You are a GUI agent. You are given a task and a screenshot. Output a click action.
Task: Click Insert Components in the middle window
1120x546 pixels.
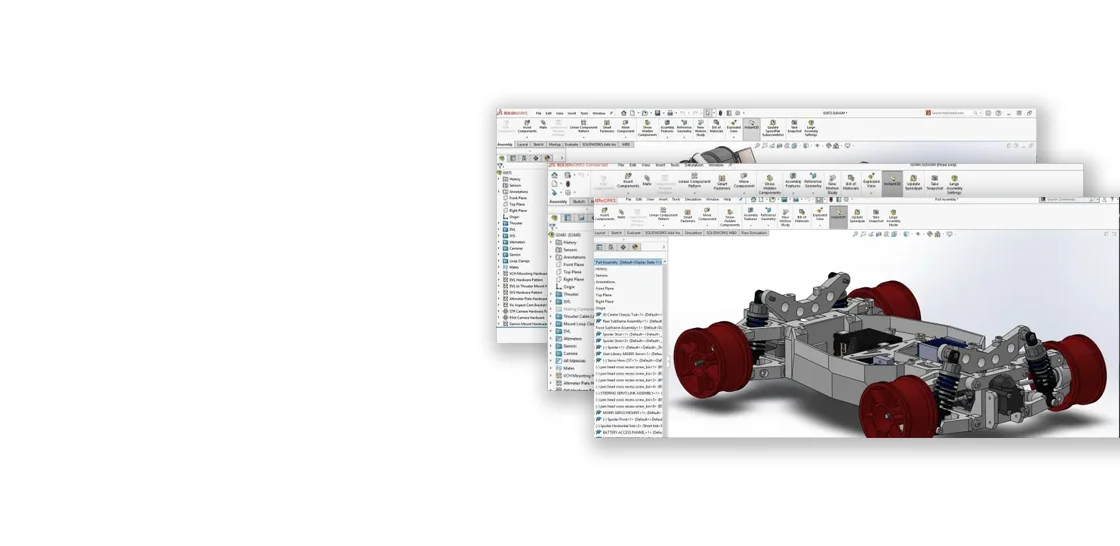tap(628, 180)
